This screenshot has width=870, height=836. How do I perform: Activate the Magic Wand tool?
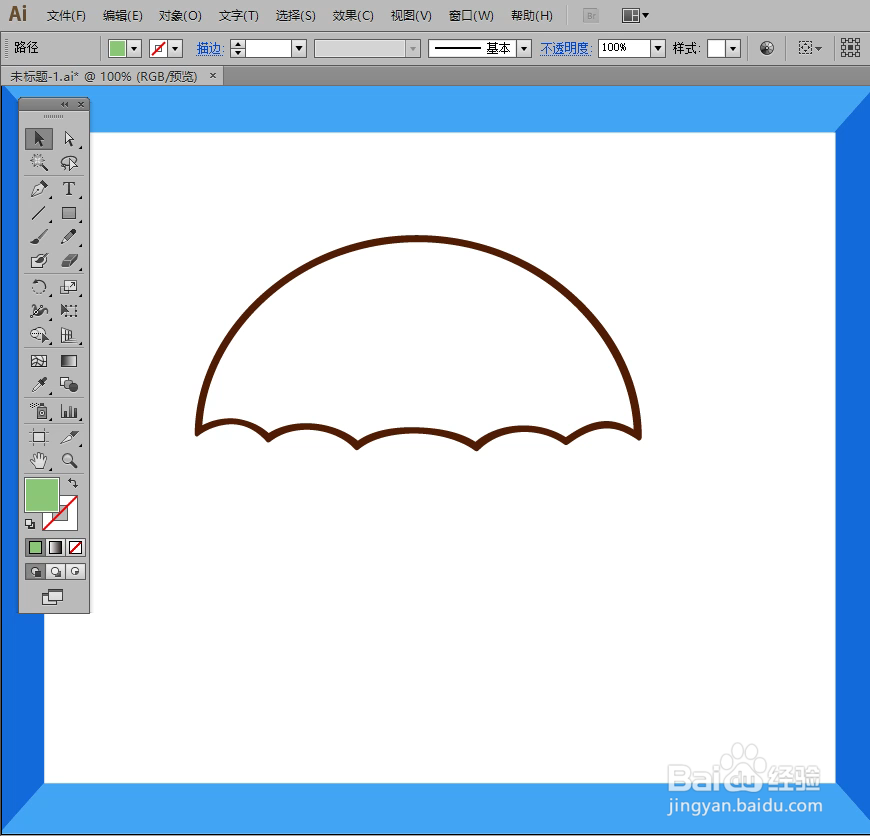pyautogui.click(x=38, y=163)
